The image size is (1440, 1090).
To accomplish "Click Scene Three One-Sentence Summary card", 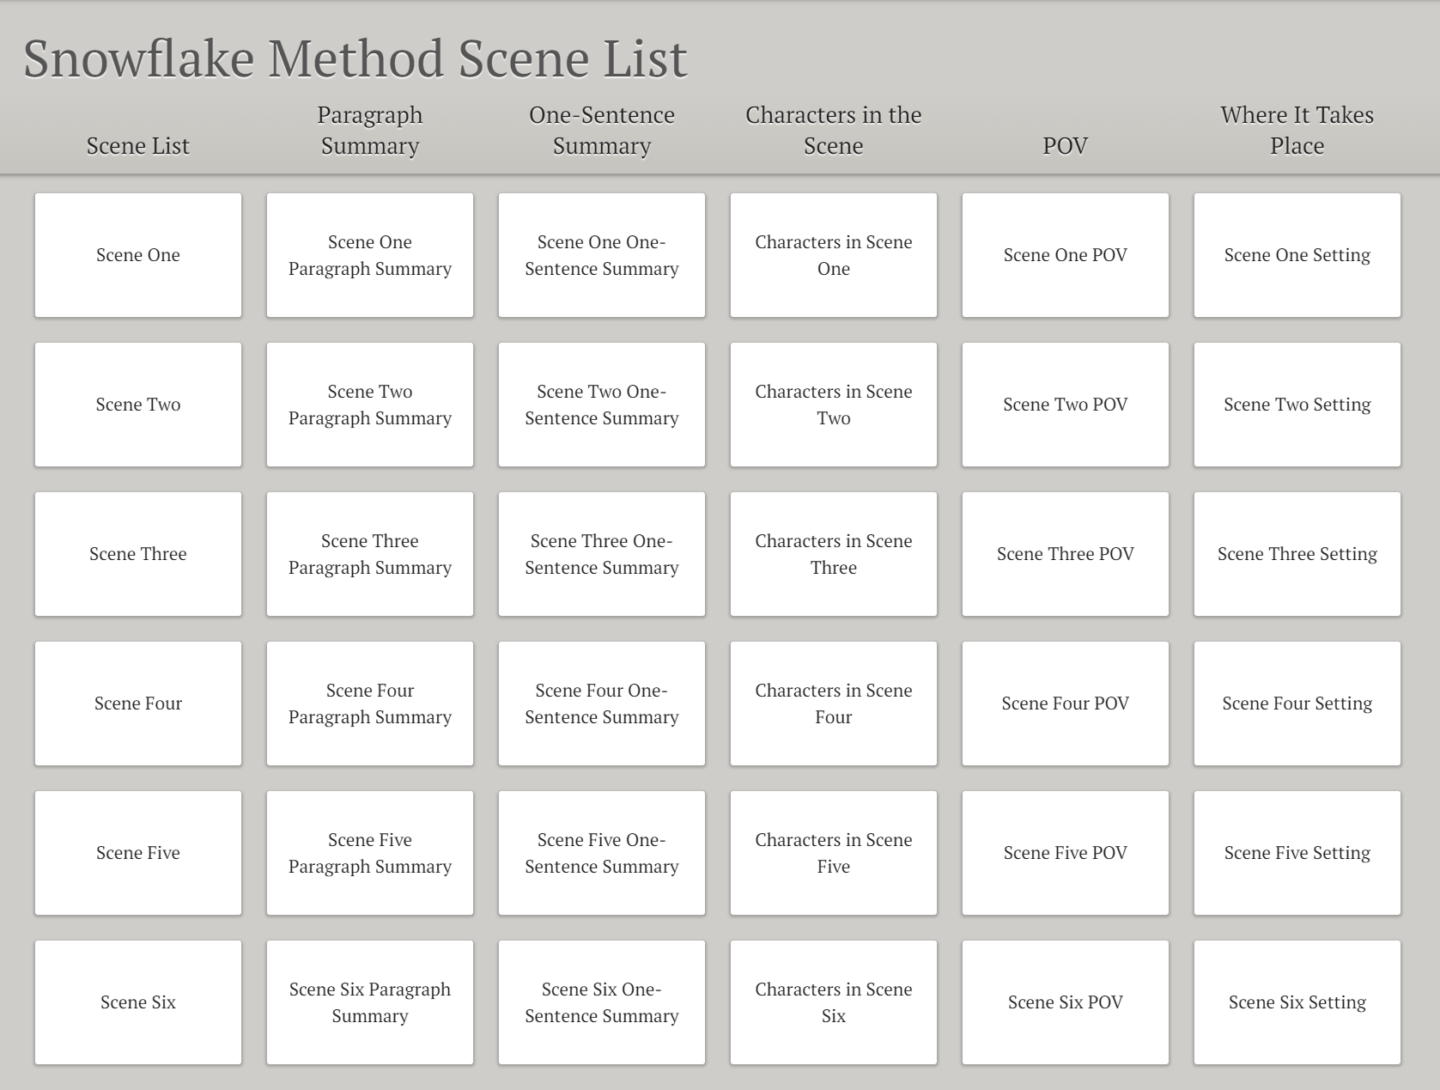I will point(602,554).
